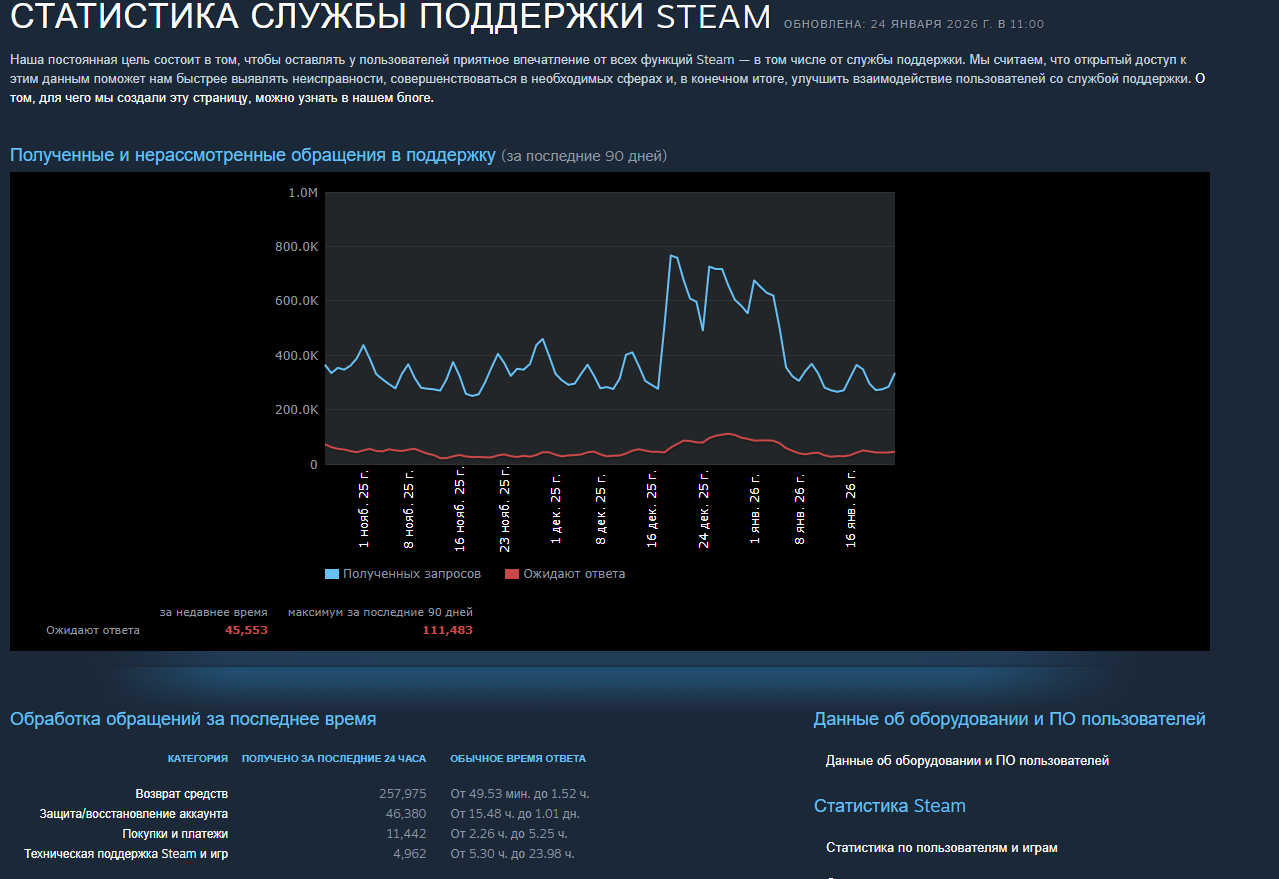1279x879 pixels.
Task: Click the 'Категория' column header
Action: (197, 759)
